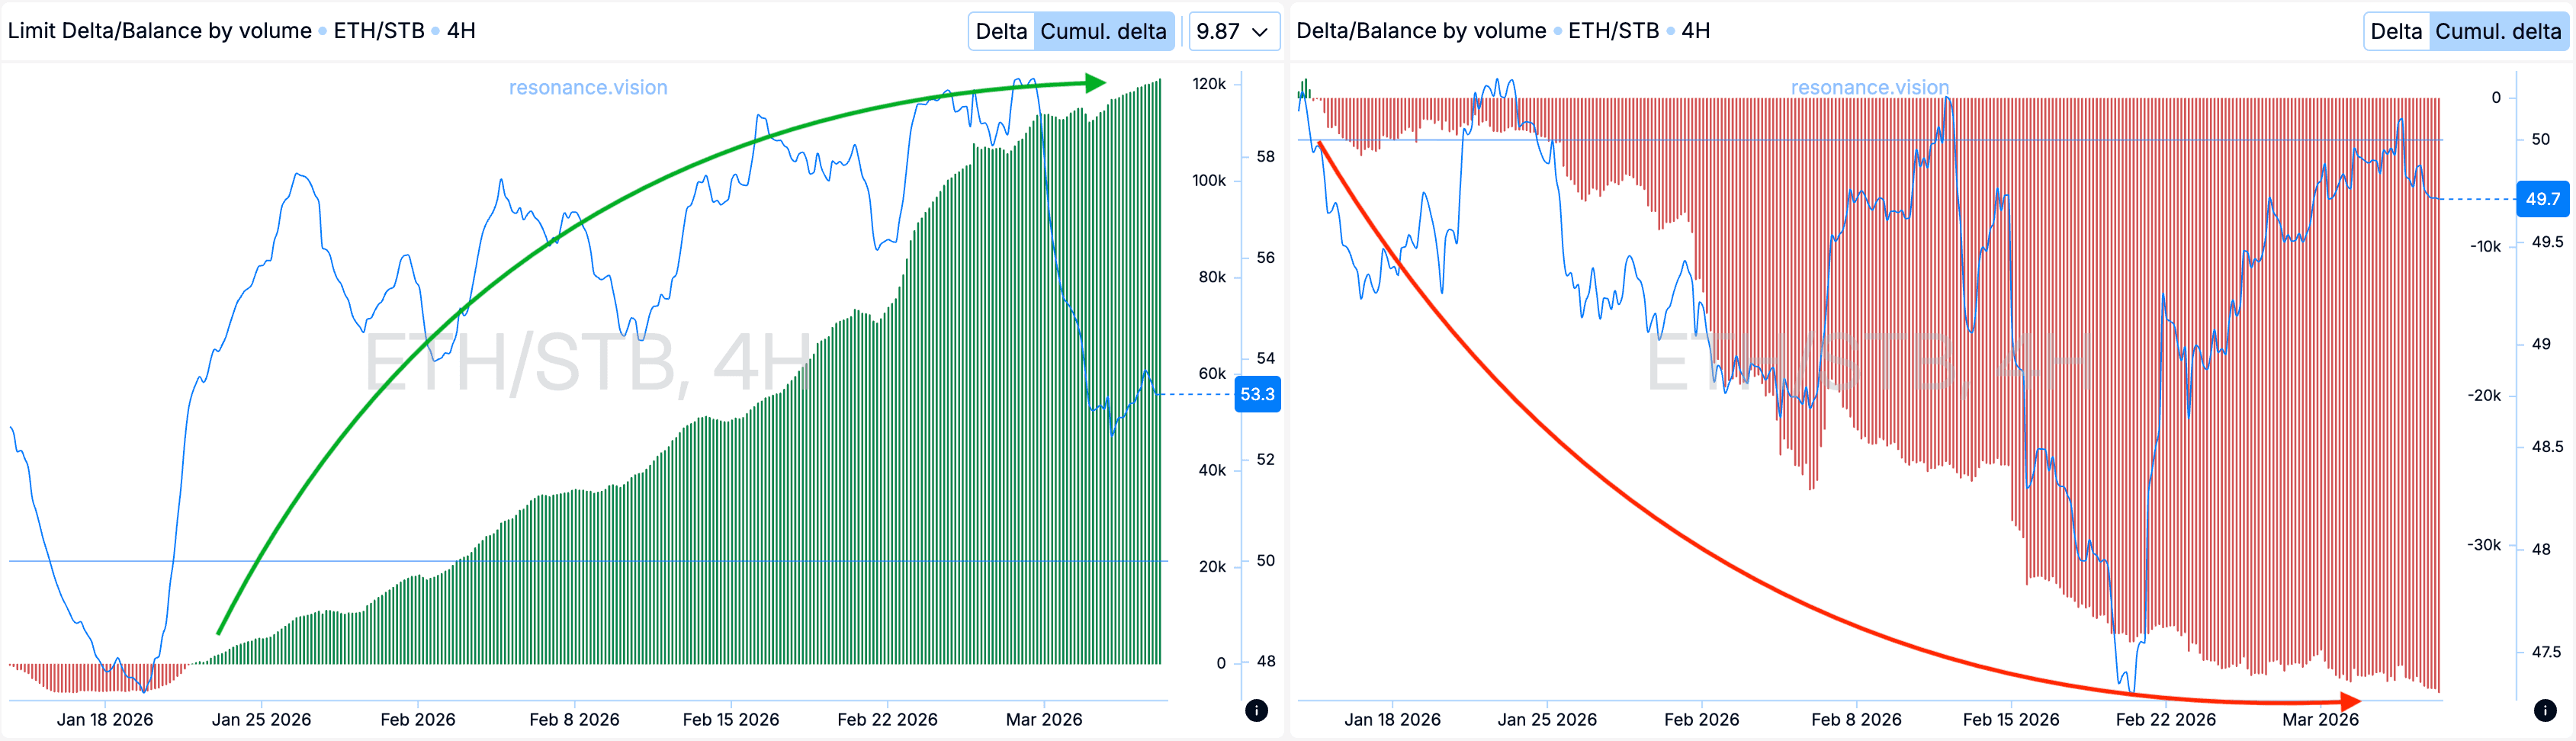The image size is (2576, 741).
Task: Click the green trend arrow head
Action: 1096,82
